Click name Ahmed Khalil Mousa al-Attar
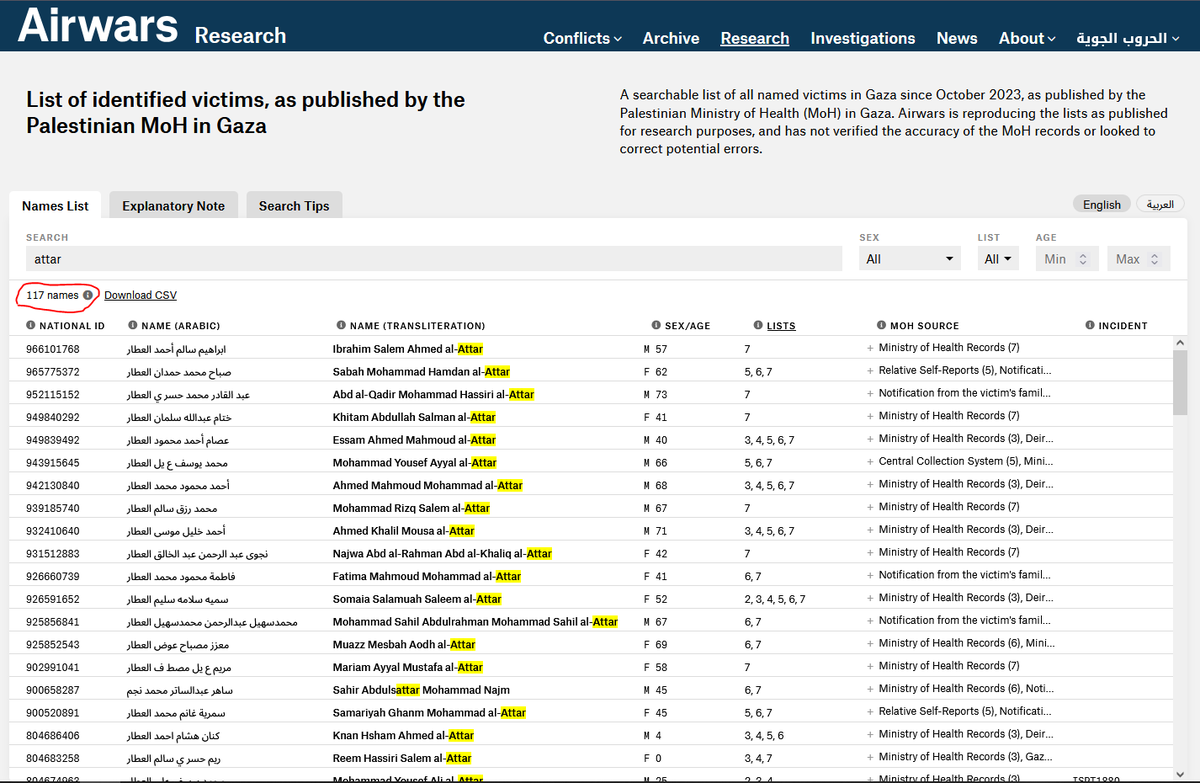This screenshot has height=783, width=1200. [x=404, y=531]
